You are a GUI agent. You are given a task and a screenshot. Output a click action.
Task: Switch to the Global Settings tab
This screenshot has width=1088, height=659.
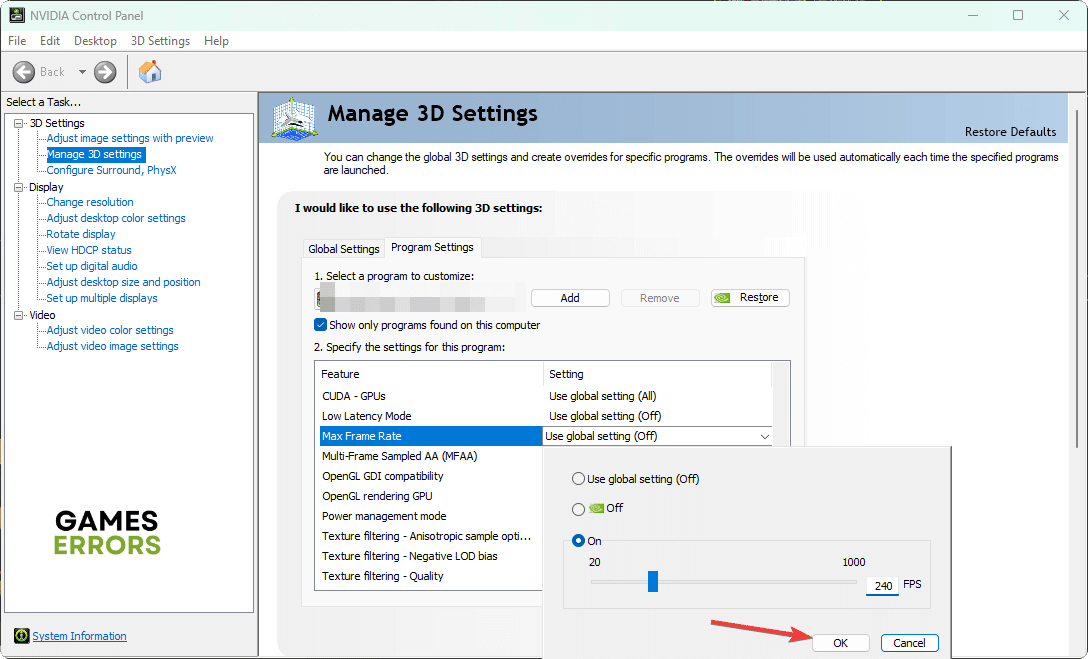point(344,249)
